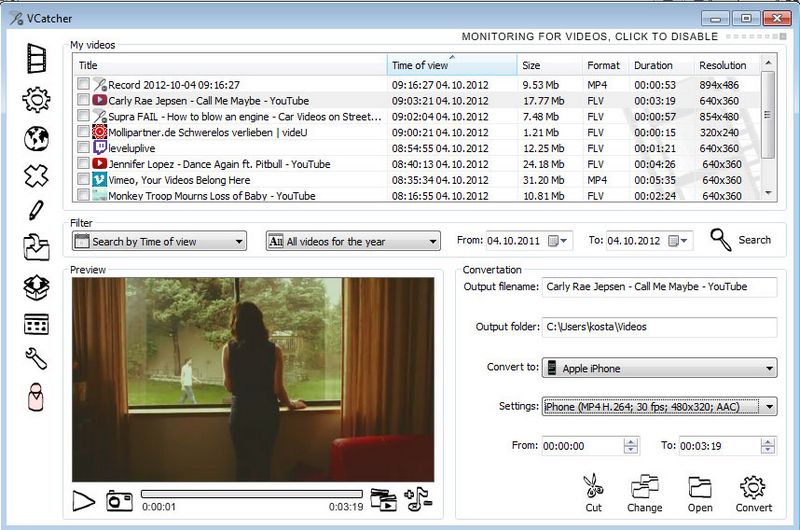Viewport: 800px width, 530px height.
Task: Tick the Supra FAIL video checkbox
Action: pos(83,115)
